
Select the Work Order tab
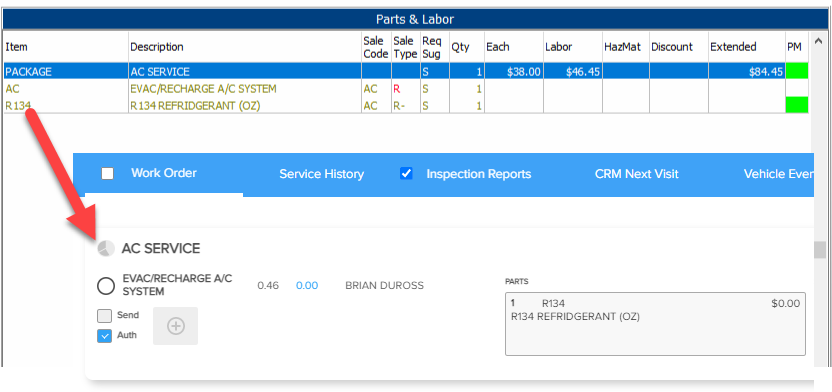coord(164,173)
